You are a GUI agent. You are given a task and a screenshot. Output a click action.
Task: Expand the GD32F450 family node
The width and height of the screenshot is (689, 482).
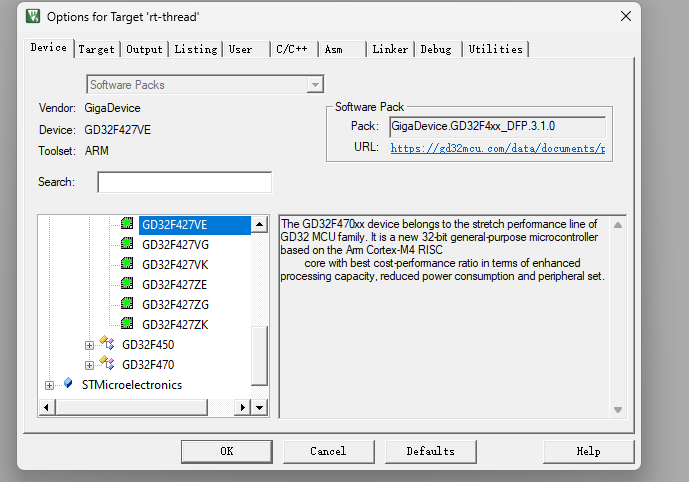89,345
